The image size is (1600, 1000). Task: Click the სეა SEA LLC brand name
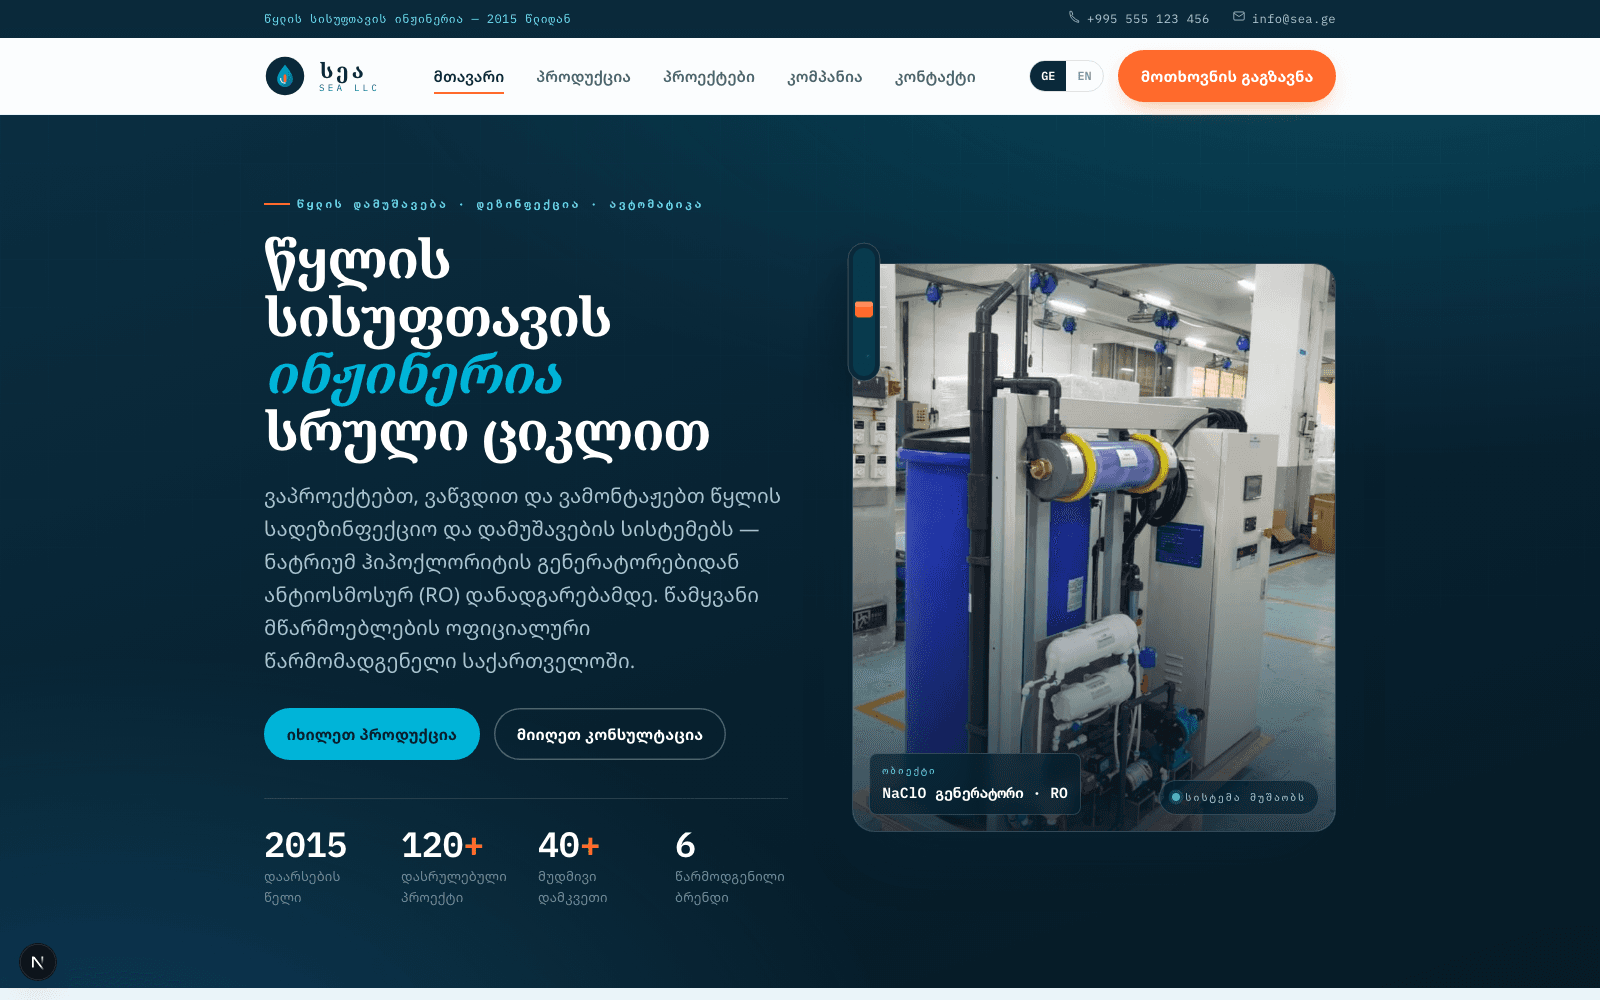348,76
